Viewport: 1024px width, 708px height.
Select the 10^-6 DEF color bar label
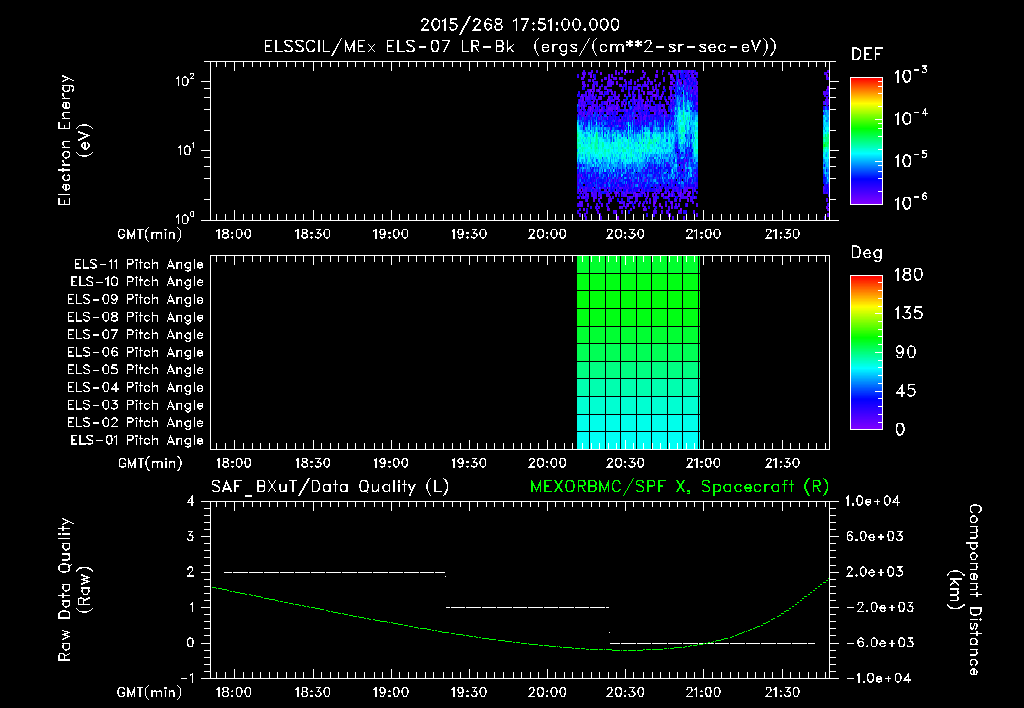(x=910, y=202)
